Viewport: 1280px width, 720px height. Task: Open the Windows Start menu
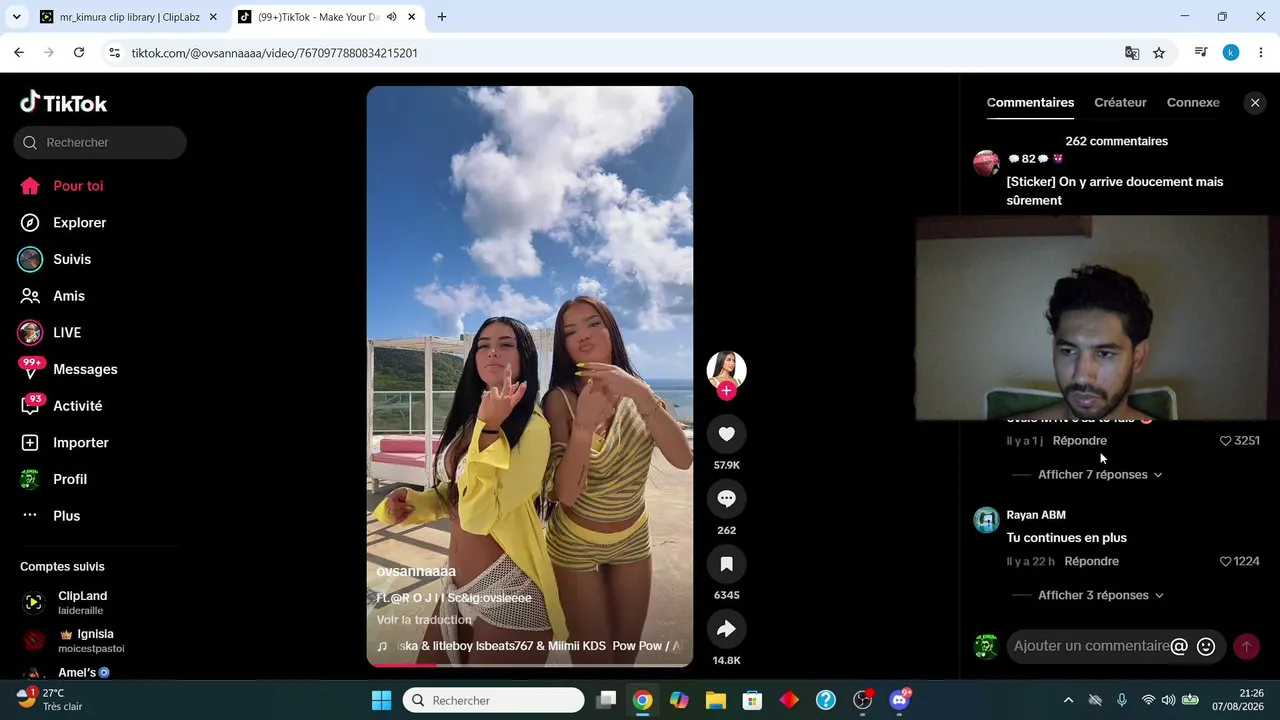click(x=381, y=700)
